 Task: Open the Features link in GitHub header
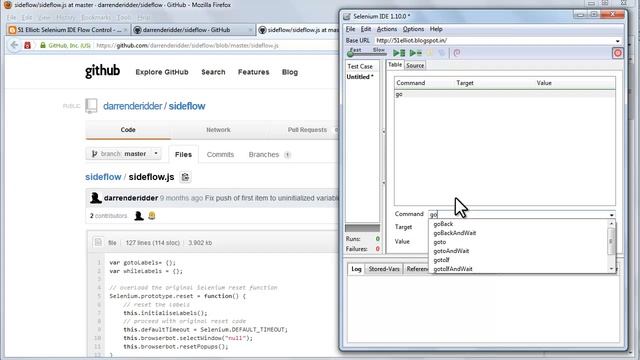(253, 72)
